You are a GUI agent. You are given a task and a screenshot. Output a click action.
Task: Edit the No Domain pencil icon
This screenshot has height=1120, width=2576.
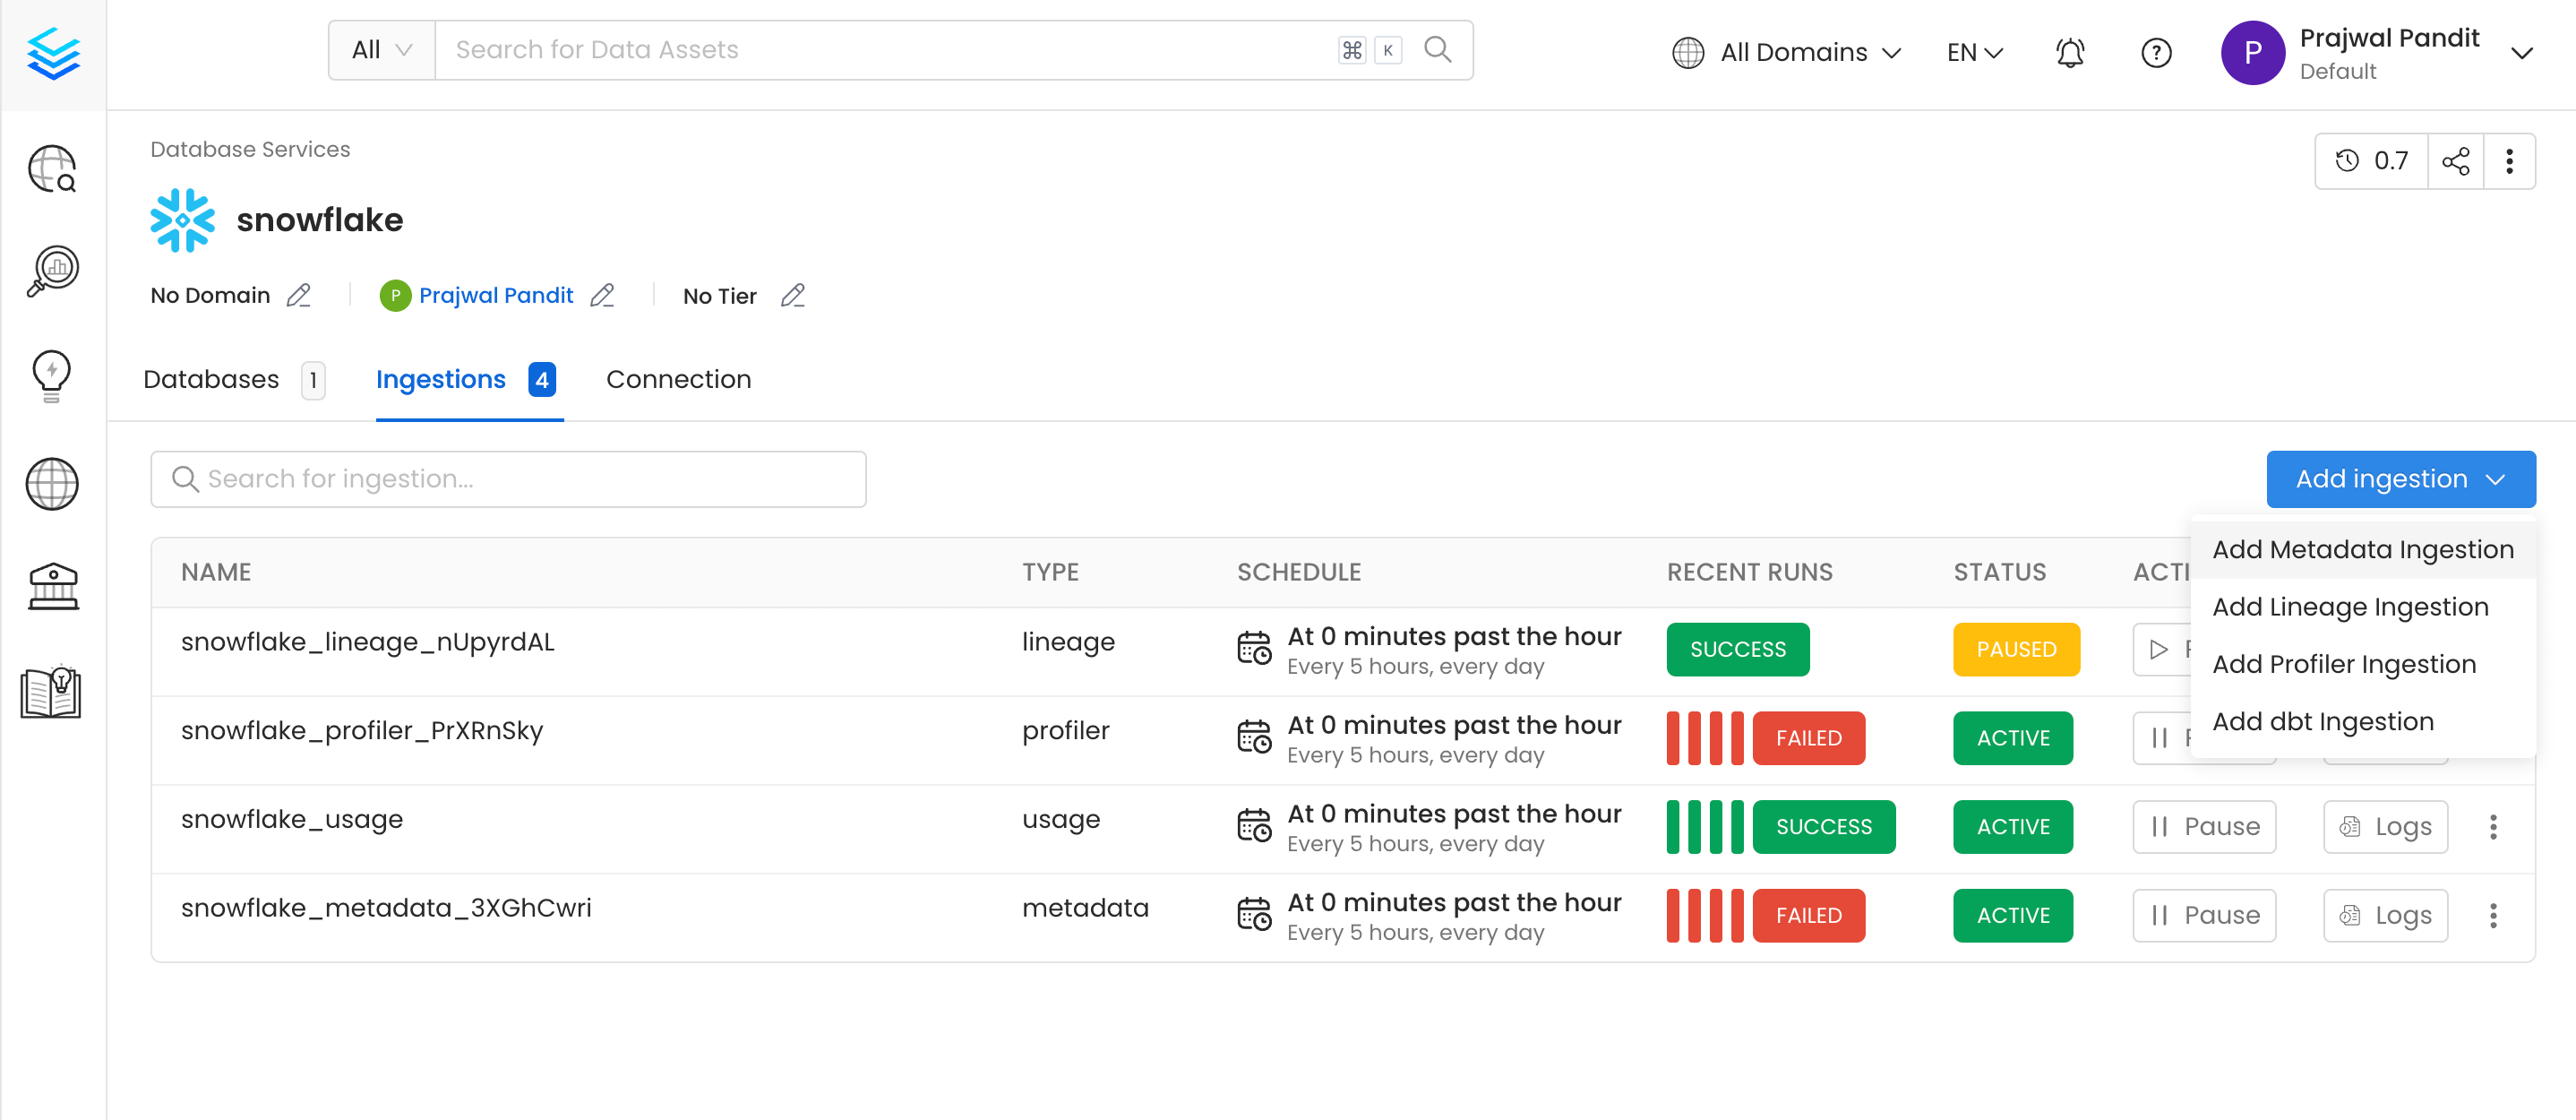298,296
